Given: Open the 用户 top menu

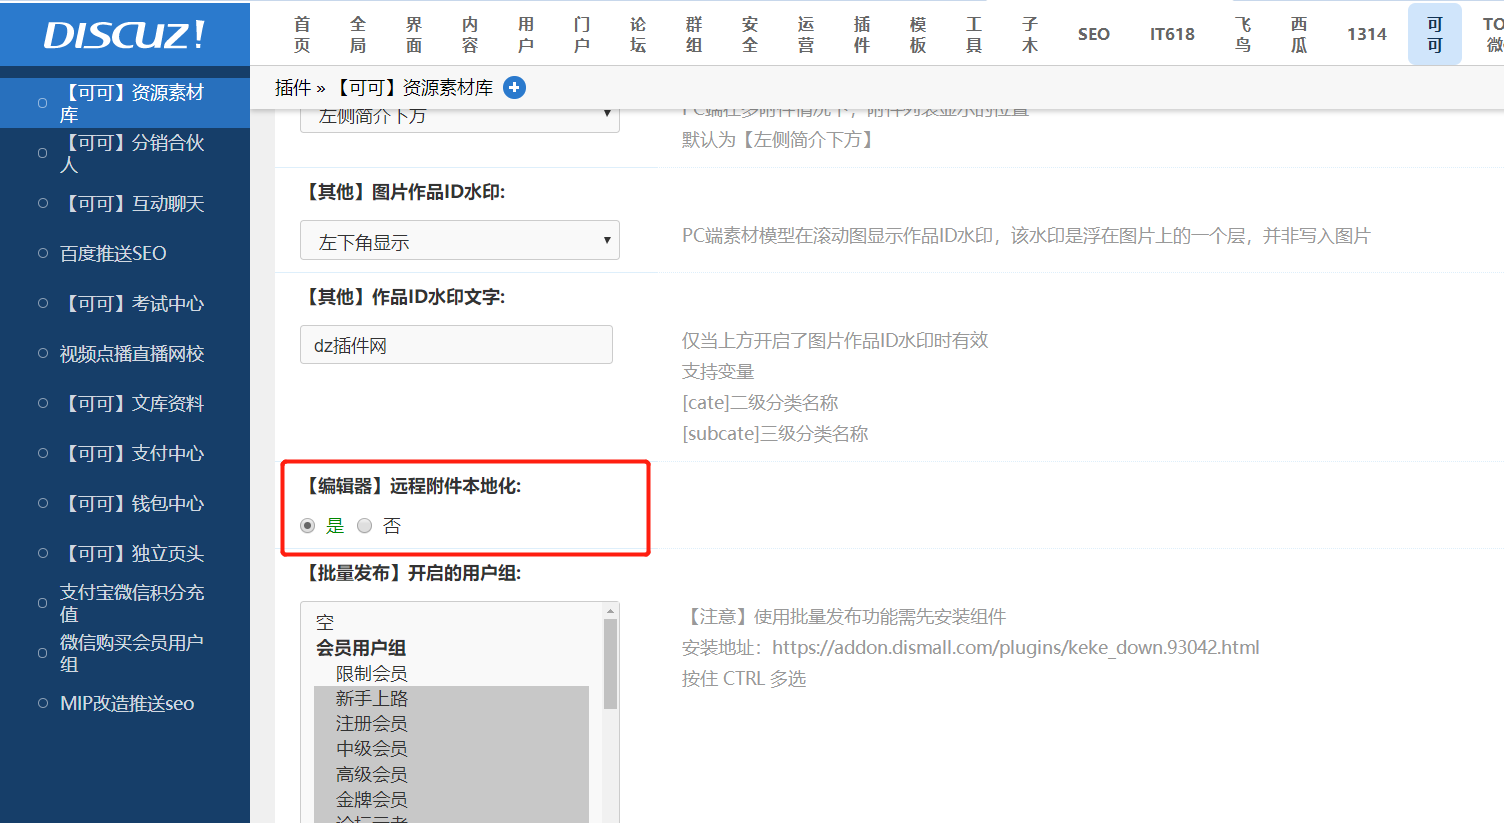Looking at the screenshot, I should click(526, 34).
